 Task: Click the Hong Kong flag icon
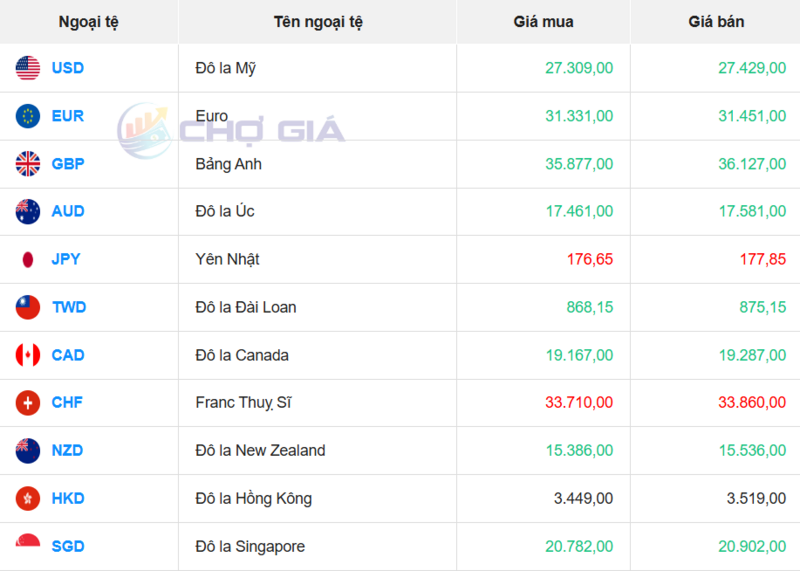click(x=28, y=498)
